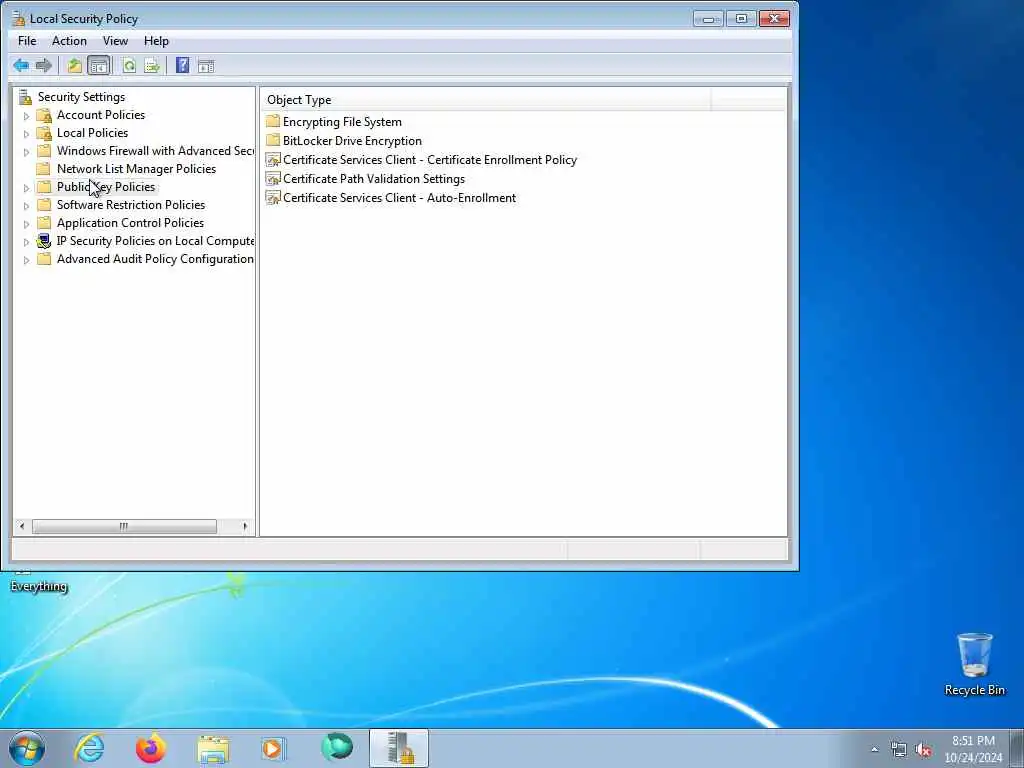Click the Back arrow toolbar button

tap(21, 65)
